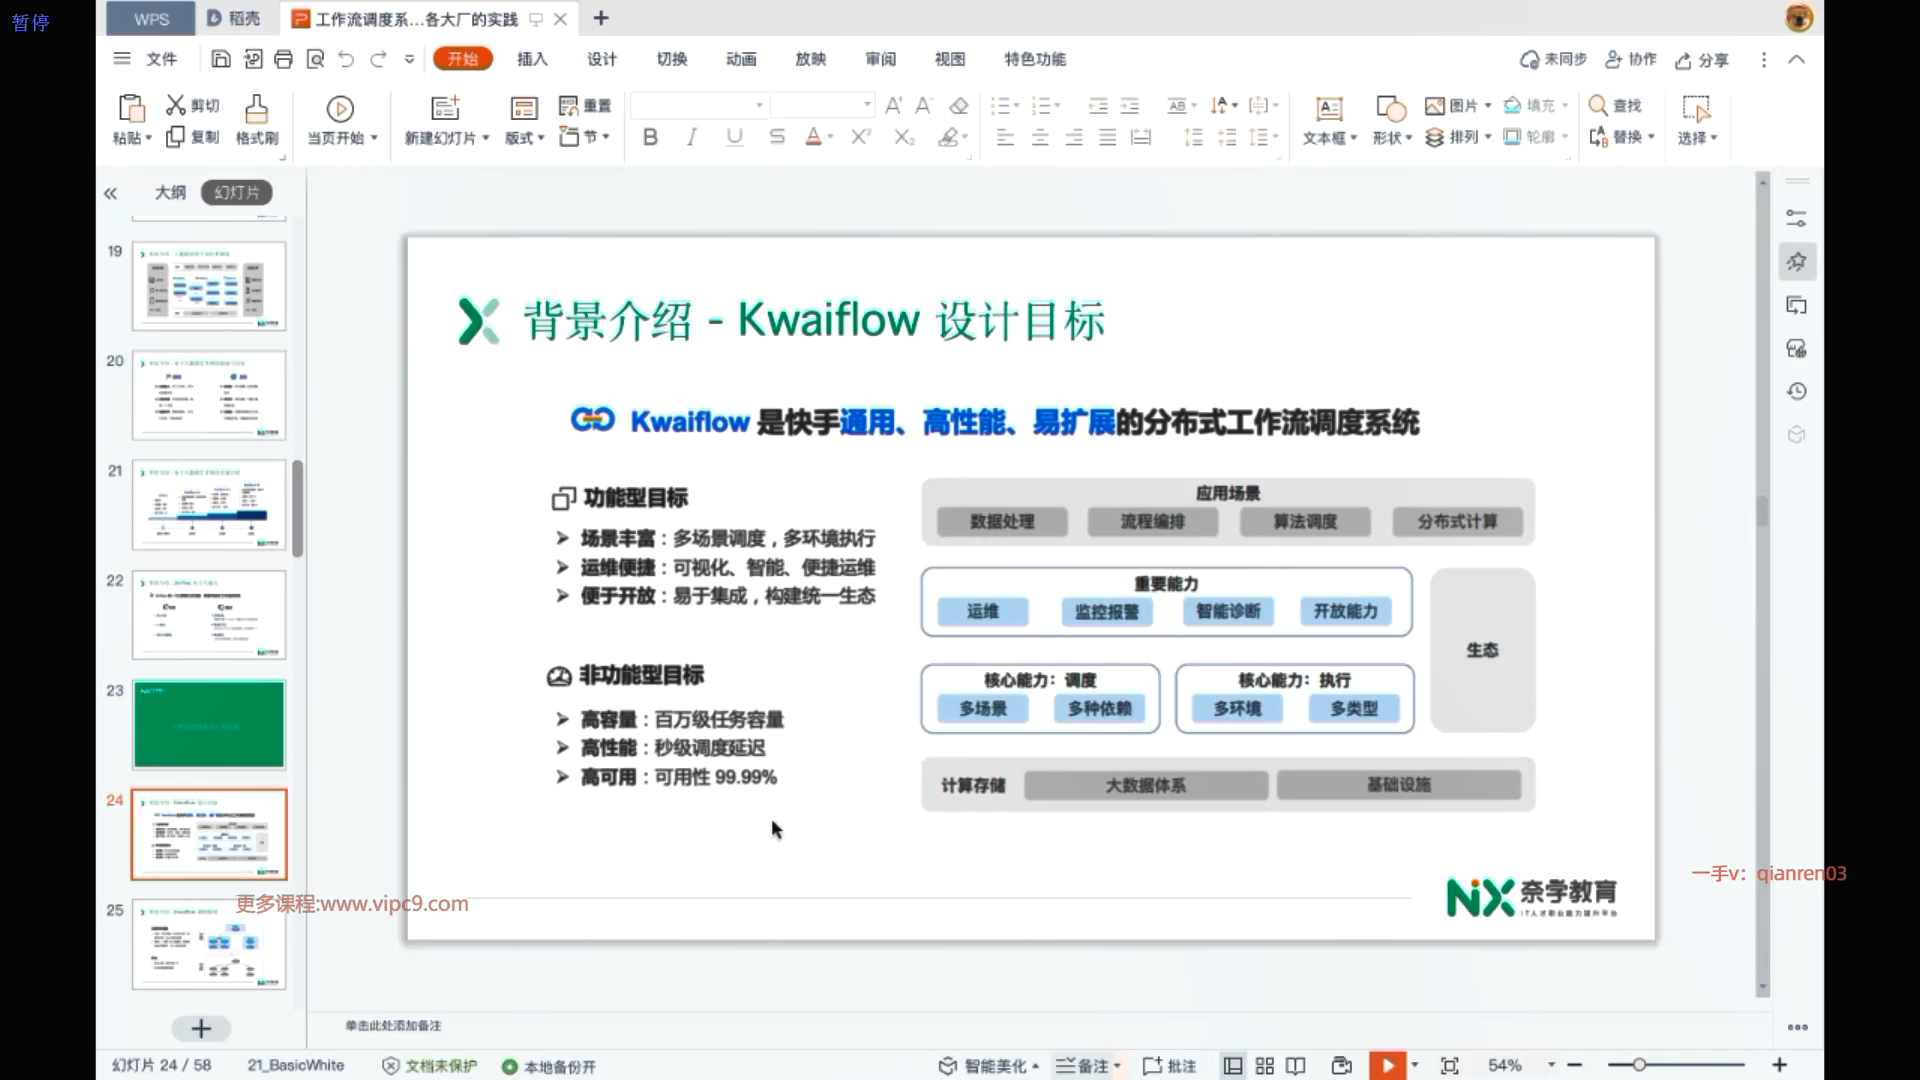Open the text box insert tool
The width and height of the screenshot is (1920, 1080).
coord(1329,108)
